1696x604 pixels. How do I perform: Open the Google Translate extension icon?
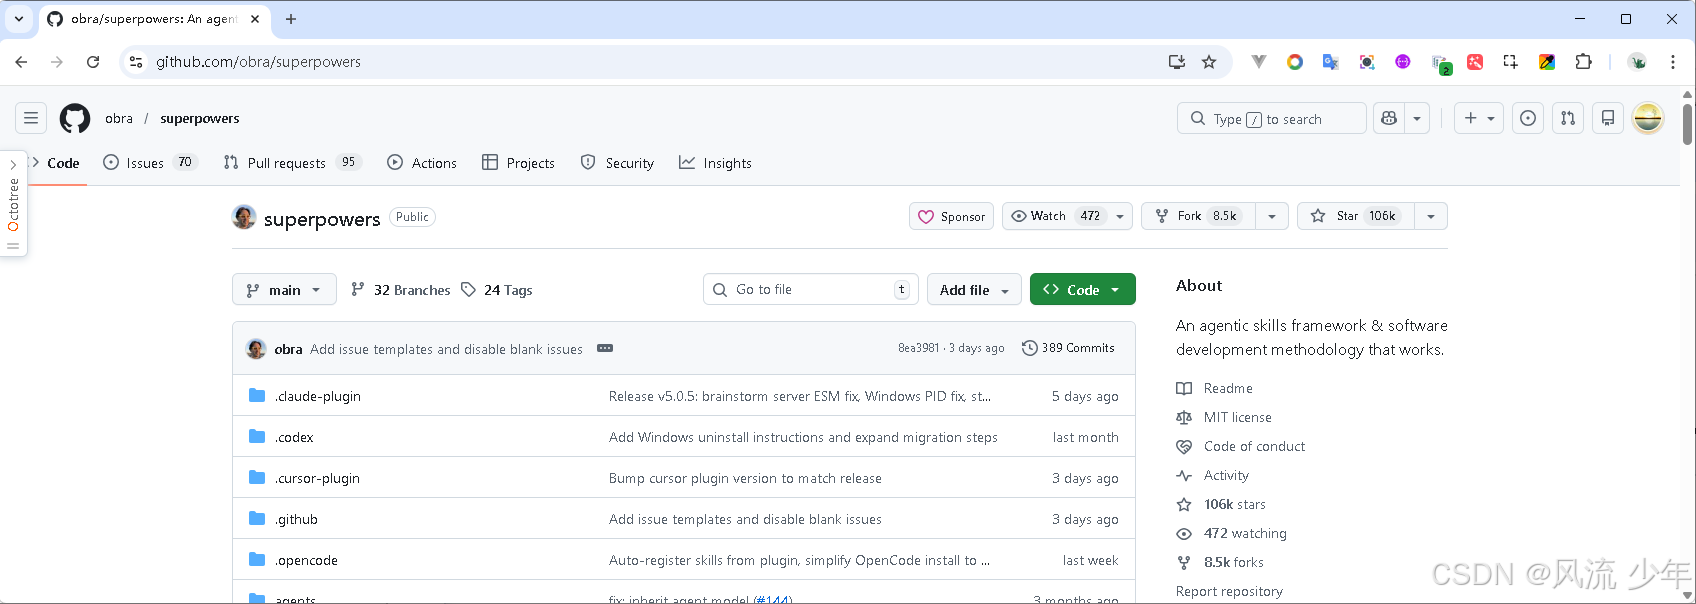[x=1330, y=62]
